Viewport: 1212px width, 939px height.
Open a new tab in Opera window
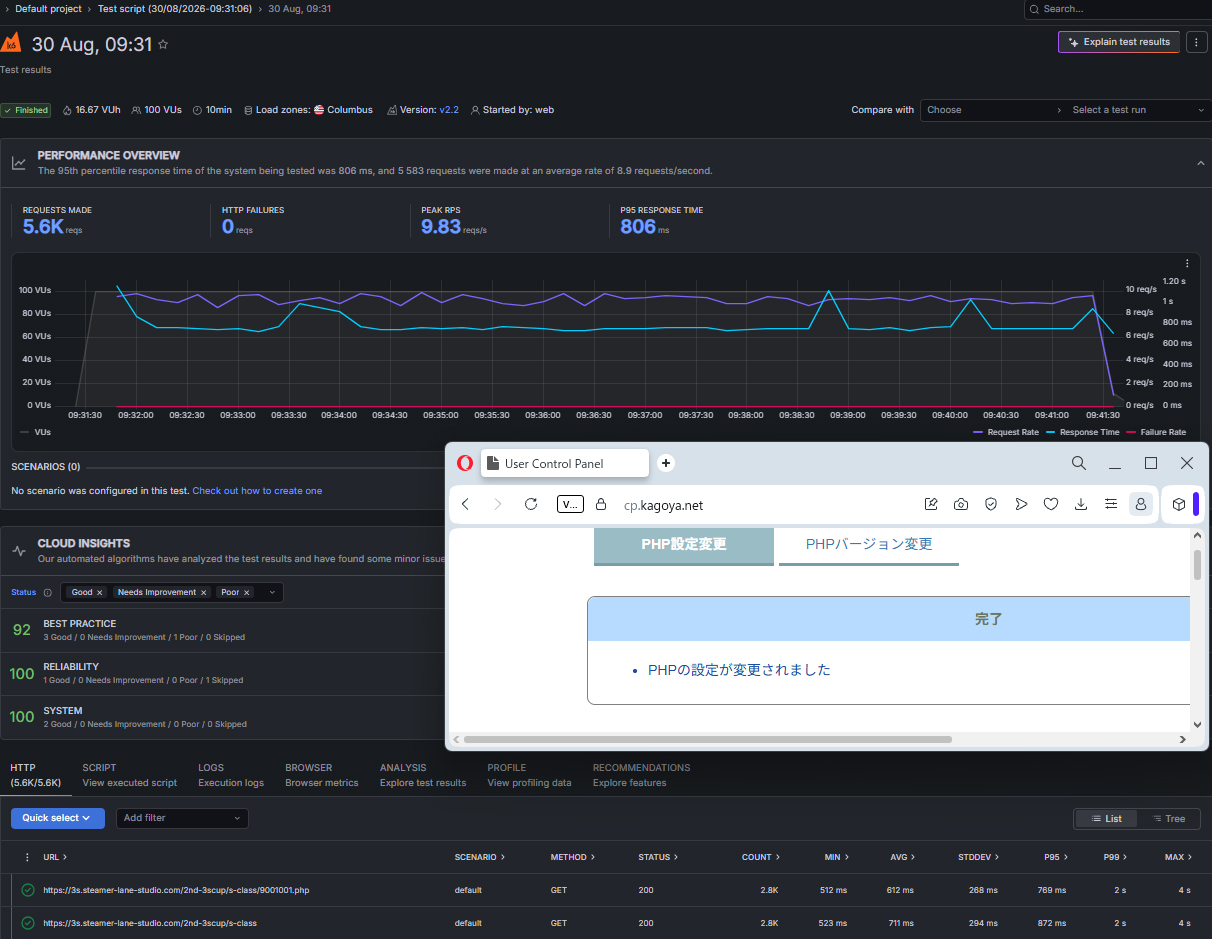(666, 463)
